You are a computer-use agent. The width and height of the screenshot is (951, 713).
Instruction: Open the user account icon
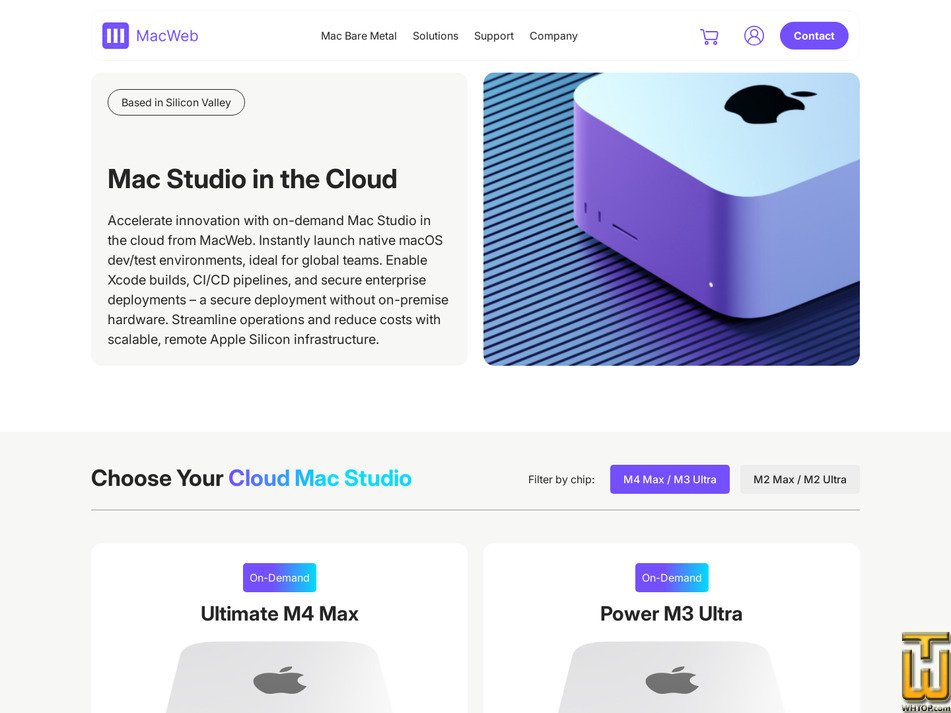(754, 36)
